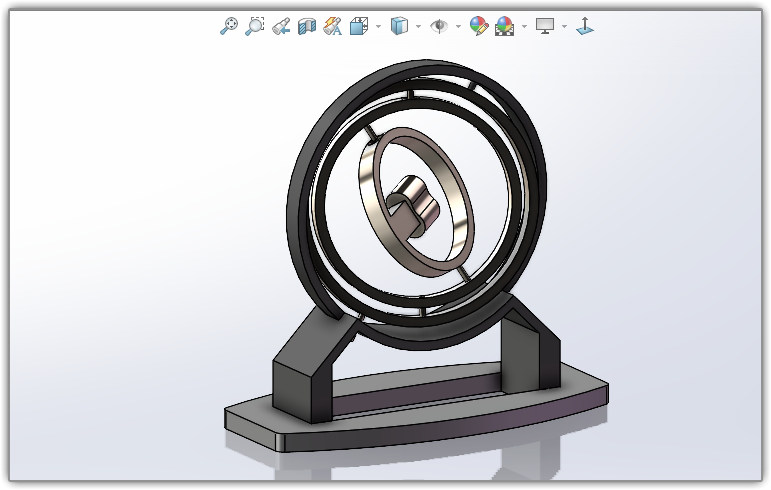Open the Edit Appearance tool
The height and width of the screenshot is (490, 771).
(x=479, y=26)
